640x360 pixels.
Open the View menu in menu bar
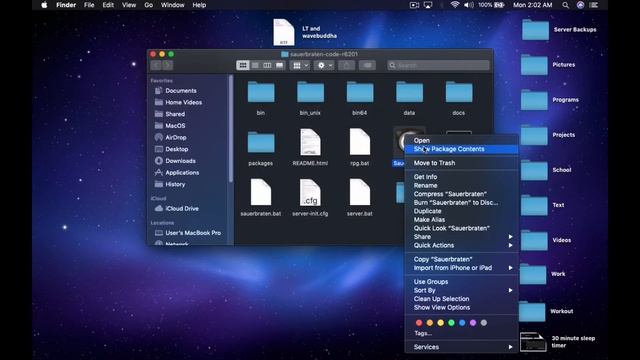tap(129, 5)
